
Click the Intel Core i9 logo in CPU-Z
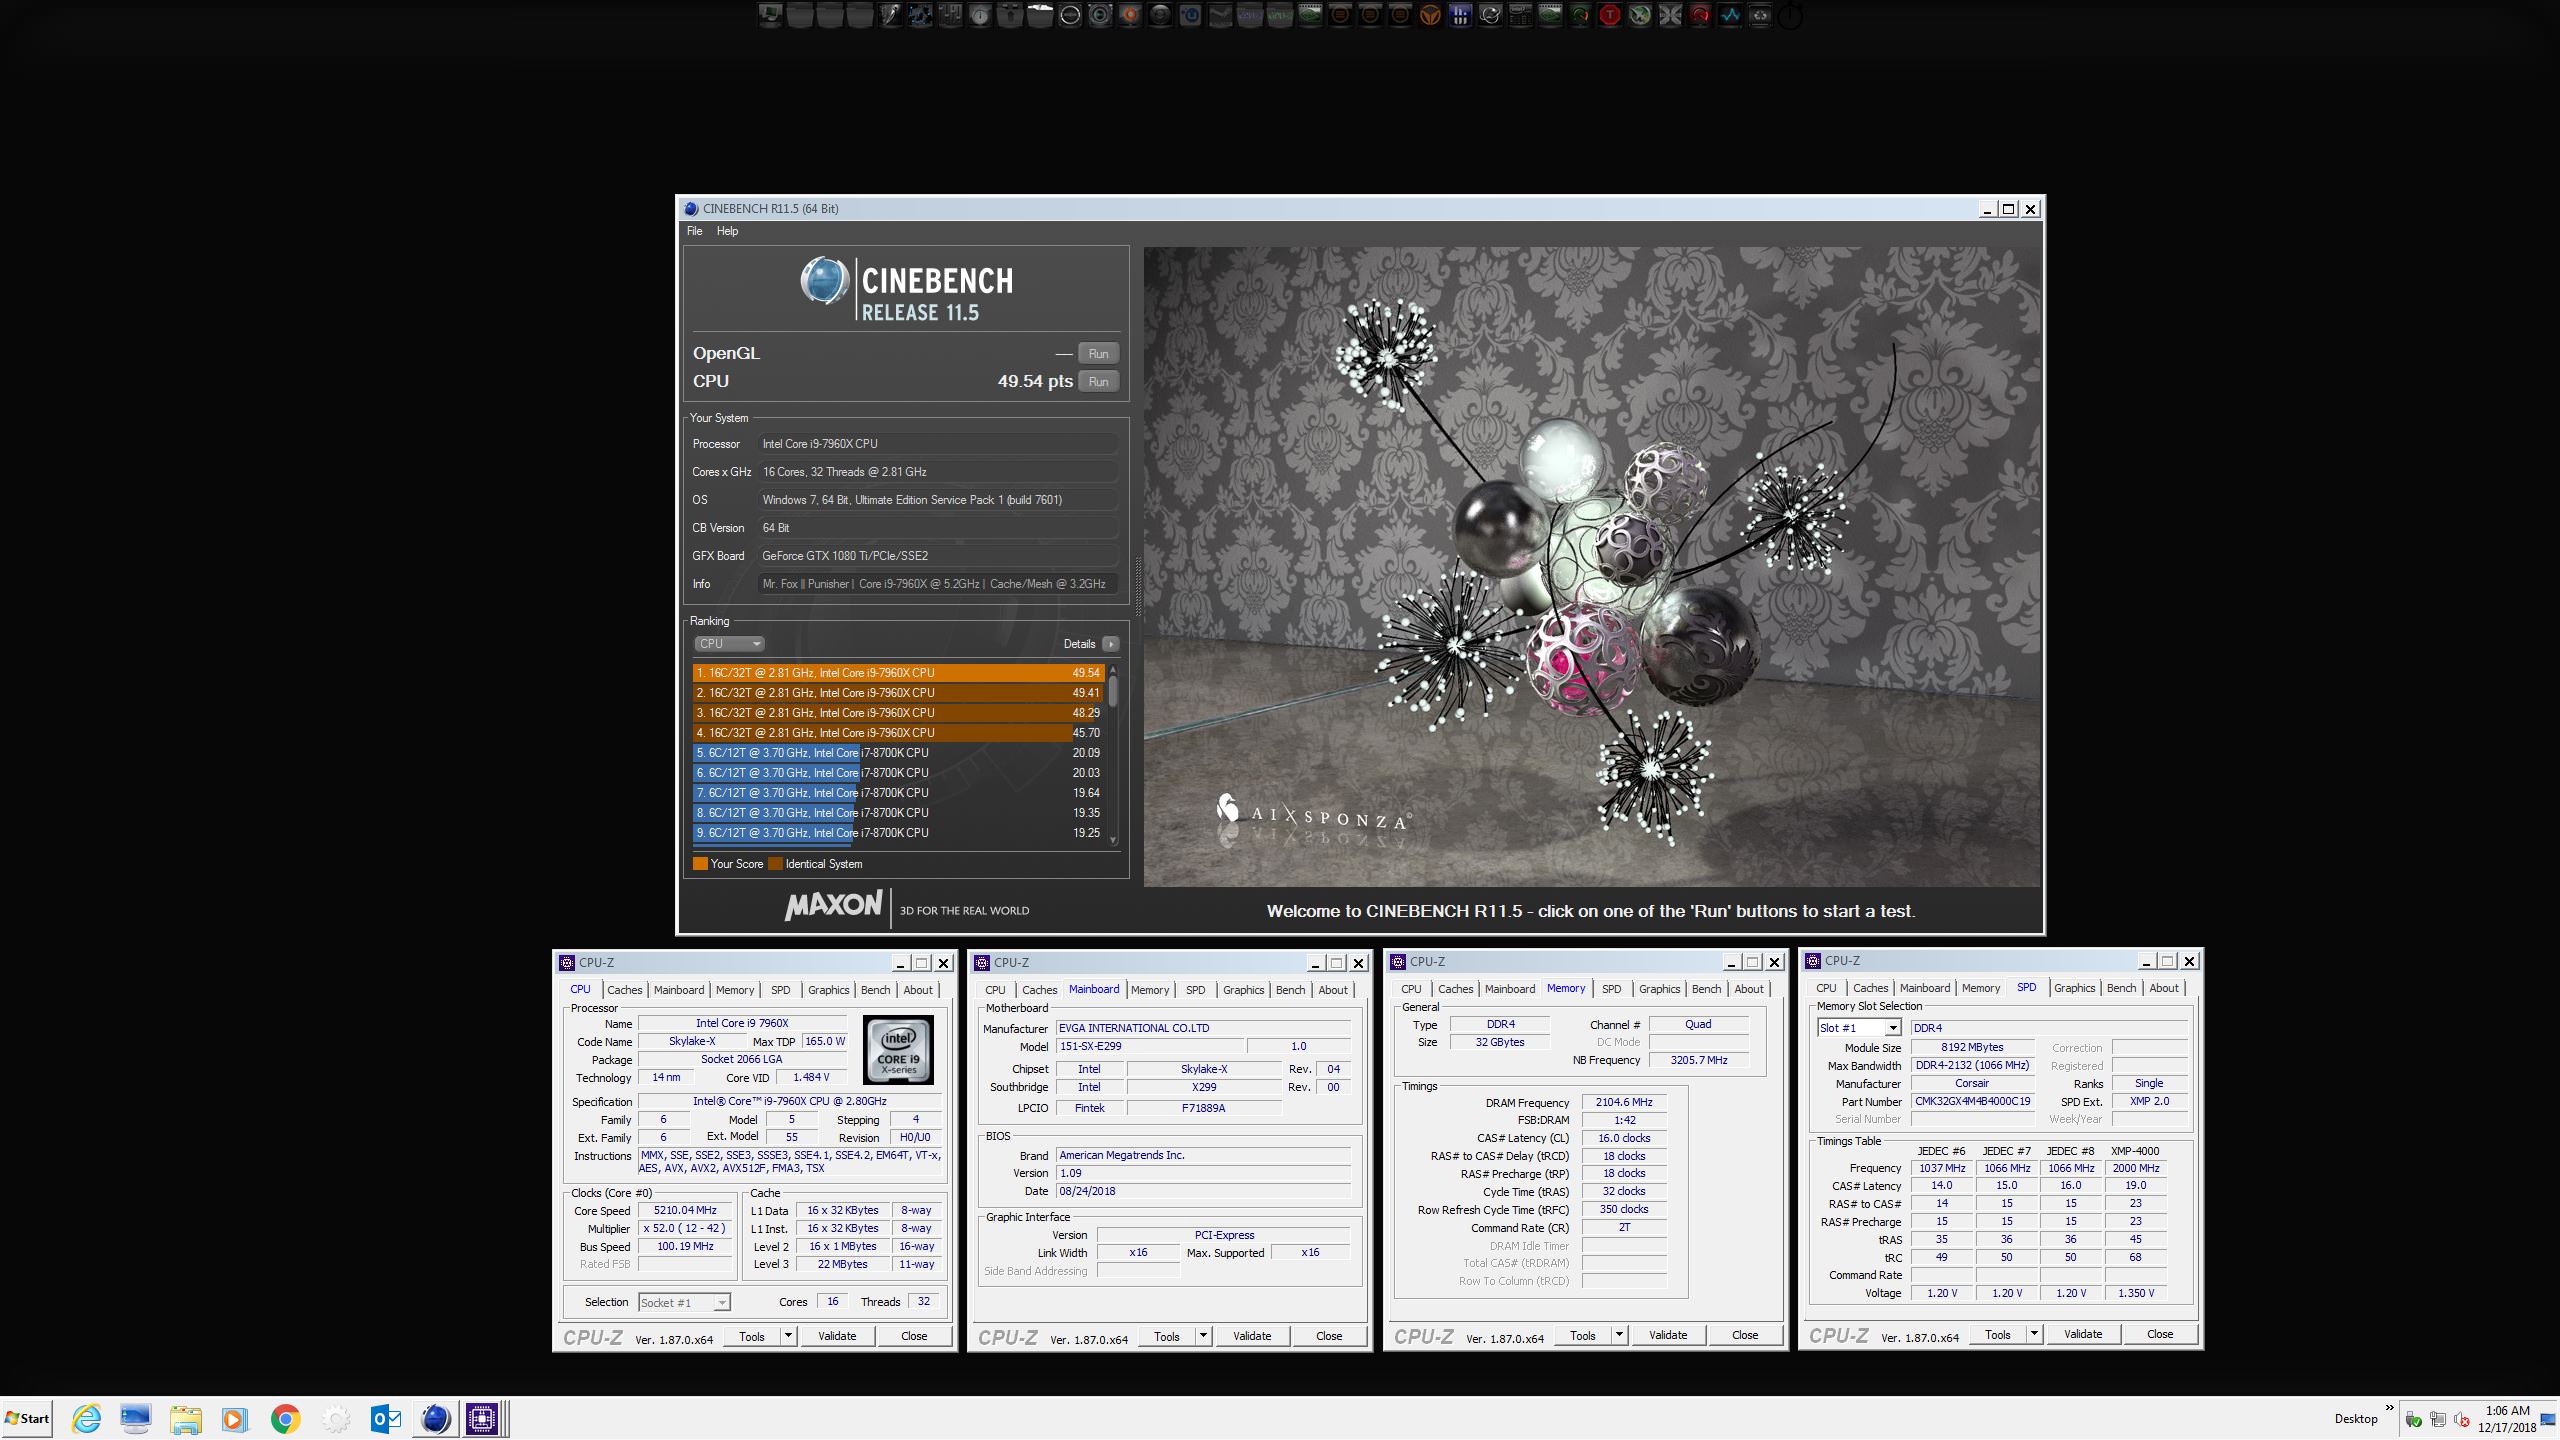pyautogui.click(x=898, y=1049)
